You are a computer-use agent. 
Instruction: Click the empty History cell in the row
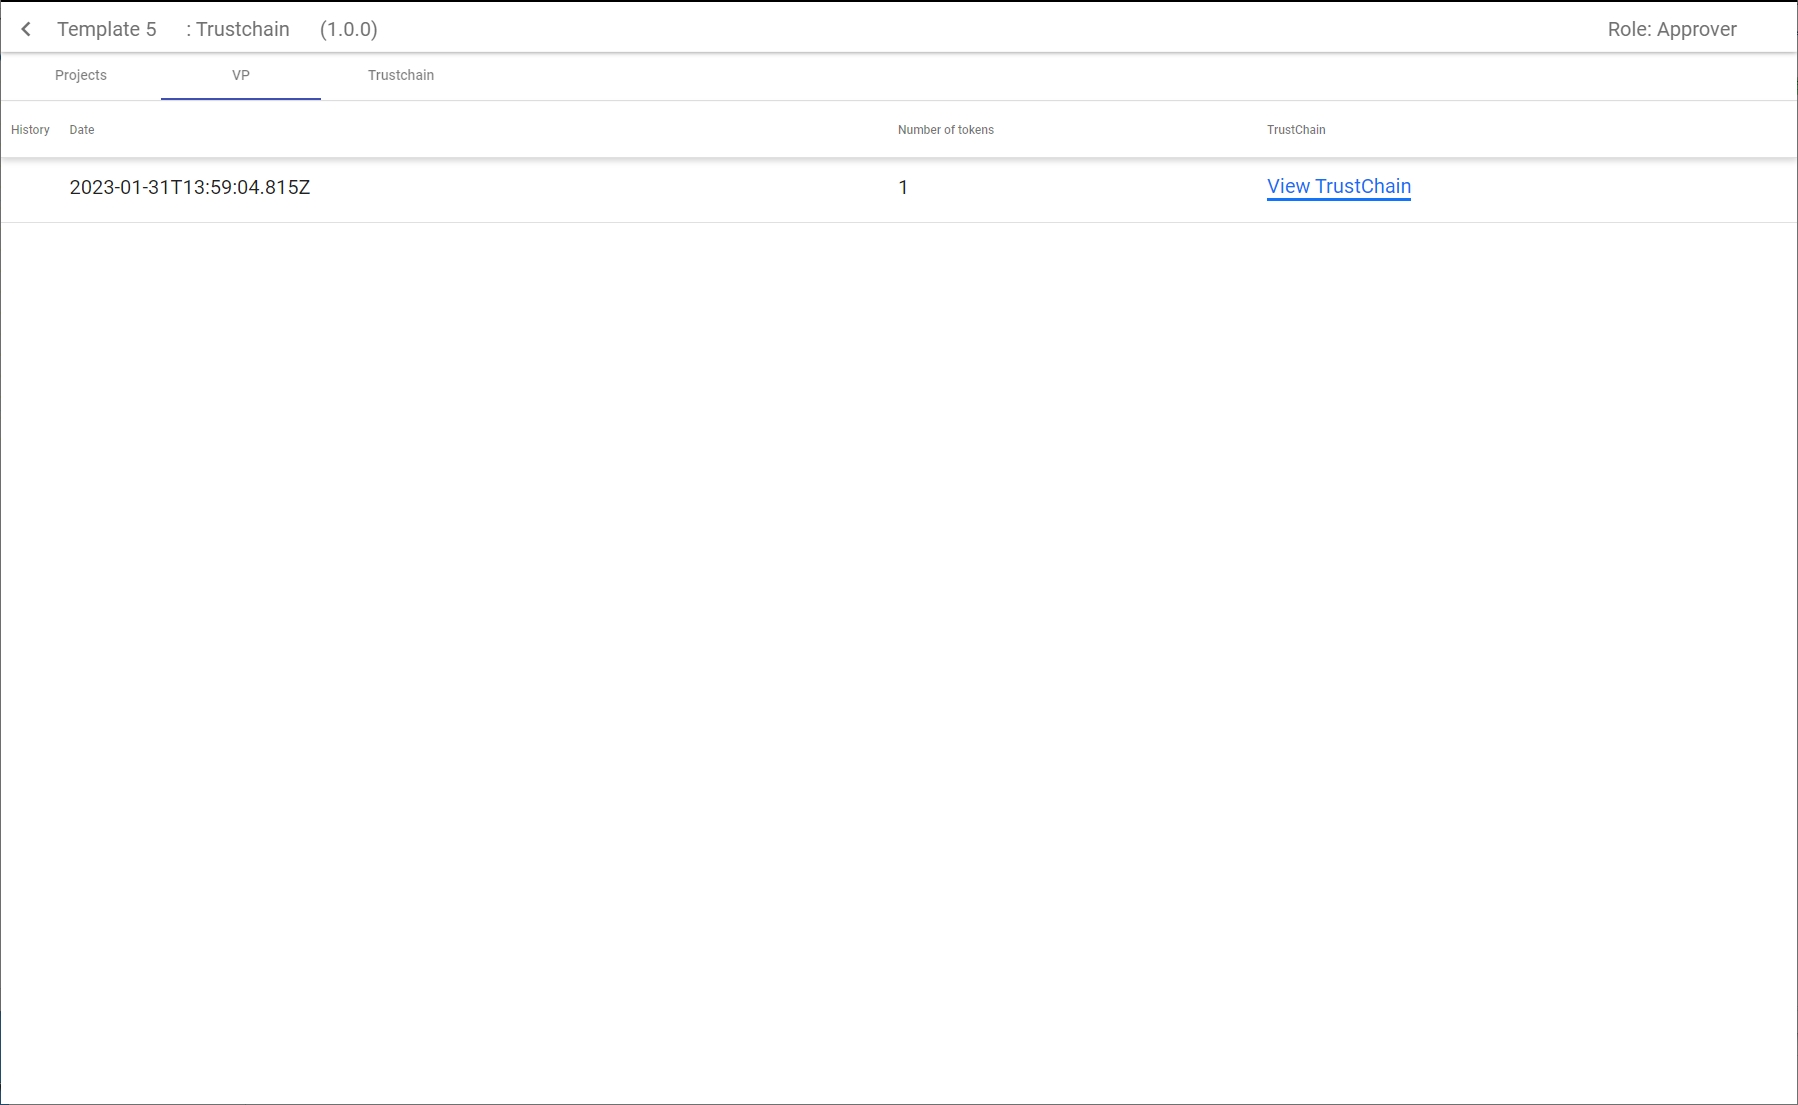[30, 188]
